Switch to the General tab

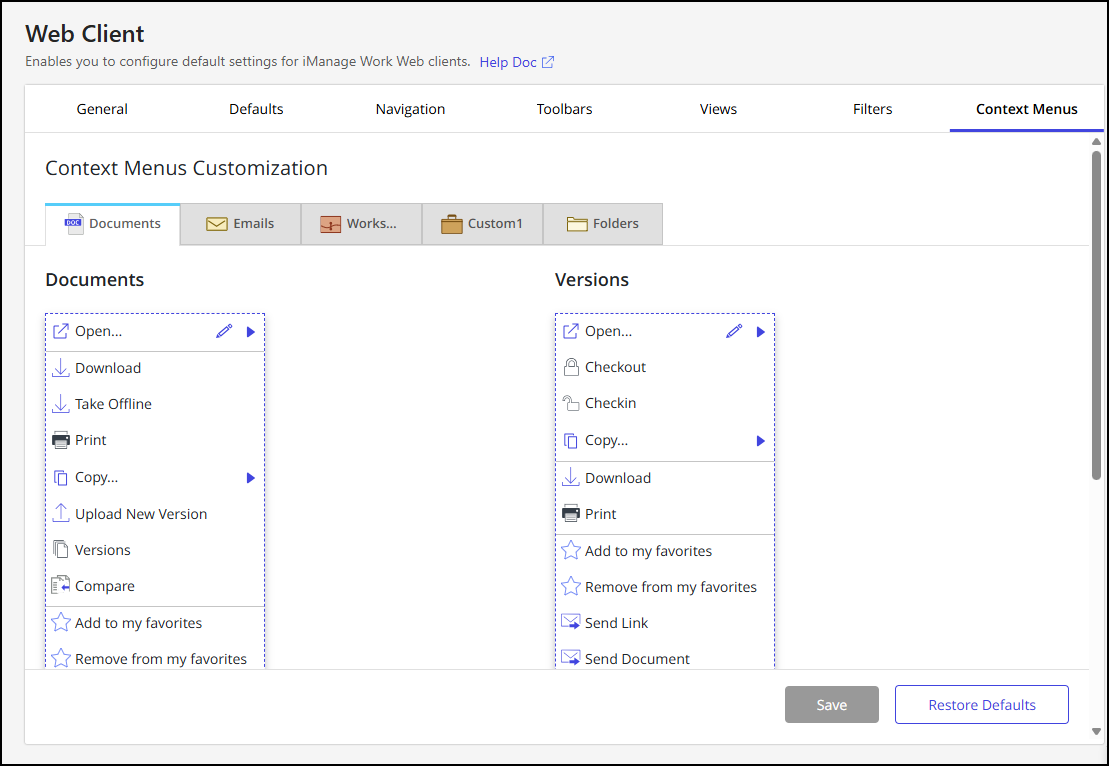coord(102,109)
